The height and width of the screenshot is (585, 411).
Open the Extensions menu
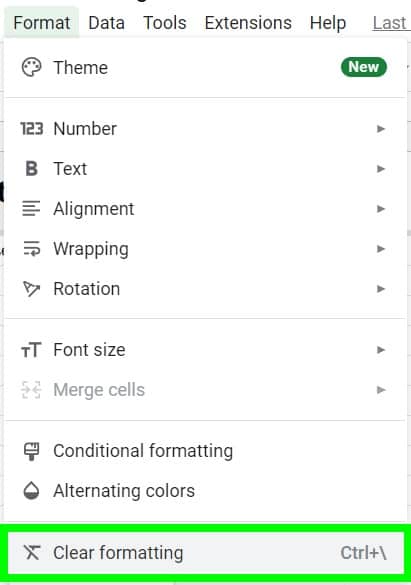[248, 23]
